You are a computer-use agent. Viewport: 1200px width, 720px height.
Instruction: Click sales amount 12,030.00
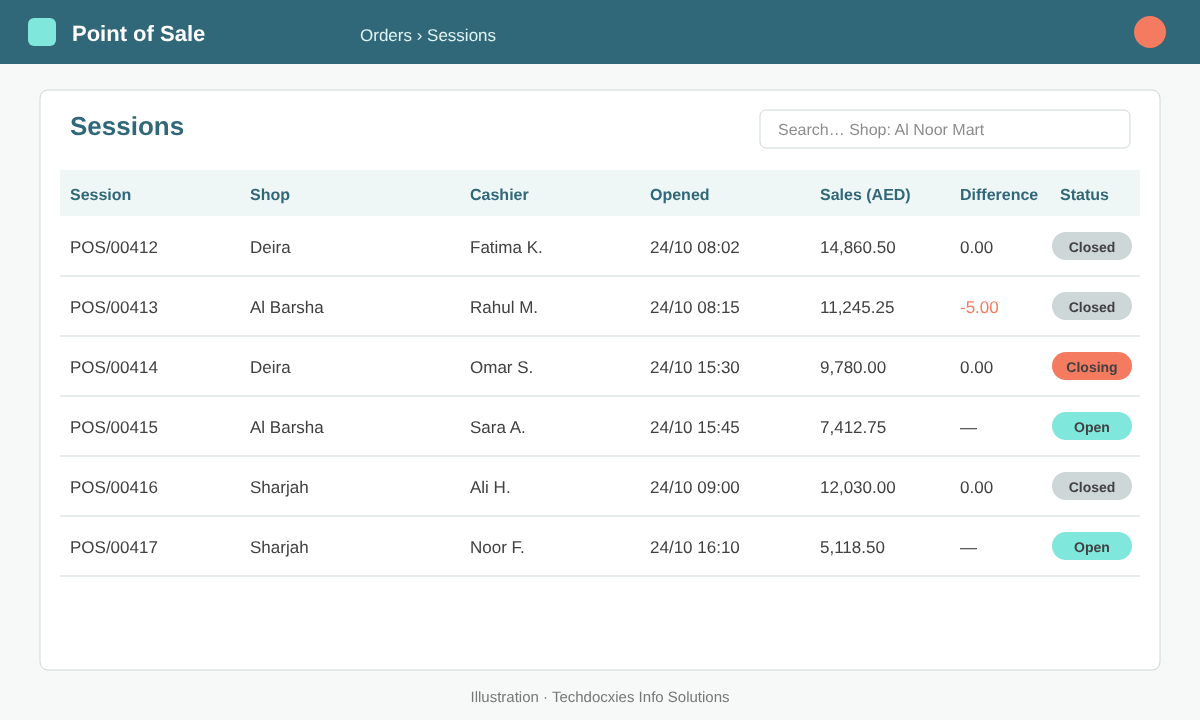pos(858,487)
